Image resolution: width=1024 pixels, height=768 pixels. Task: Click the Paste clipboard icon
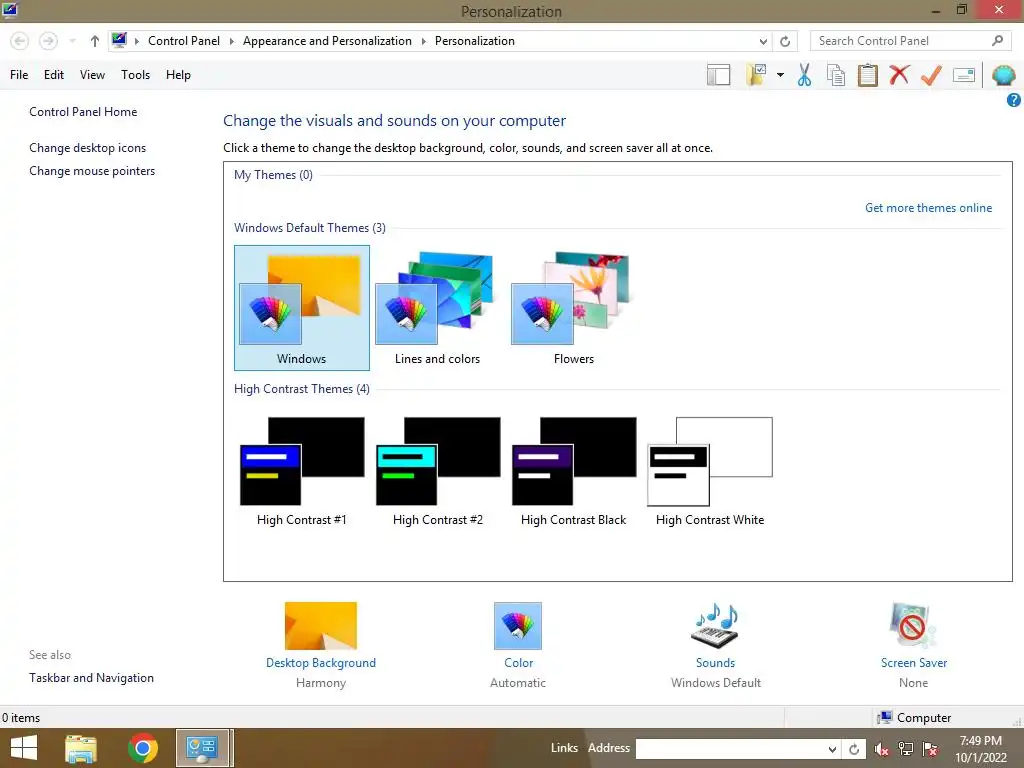tap(867, 75)
